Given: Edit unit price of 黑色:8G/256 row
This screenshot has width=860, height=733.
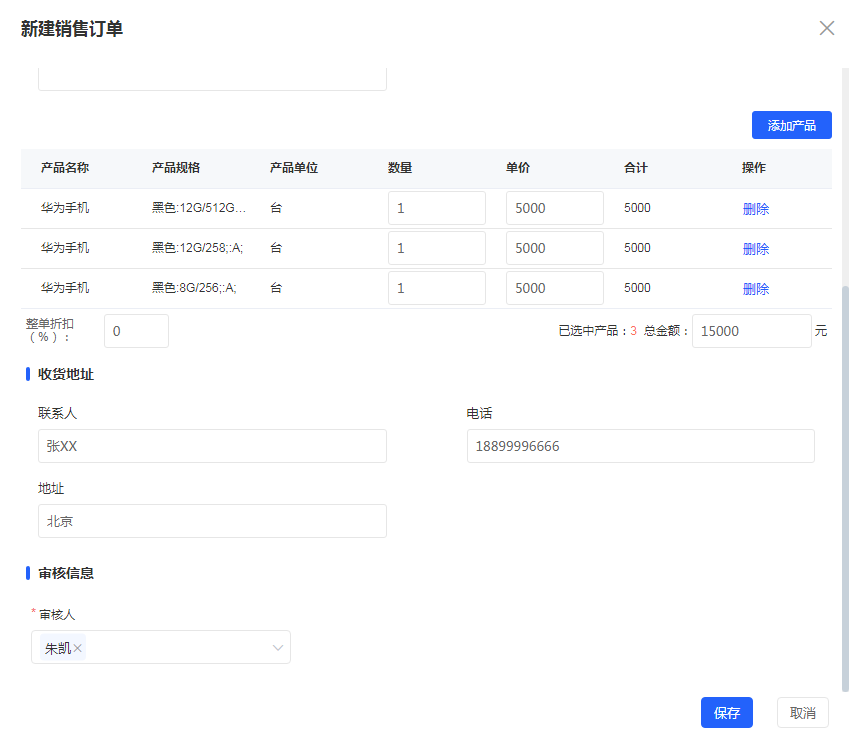Looking at the screenshot, I should pyautogui.click(x=555, y=288).
